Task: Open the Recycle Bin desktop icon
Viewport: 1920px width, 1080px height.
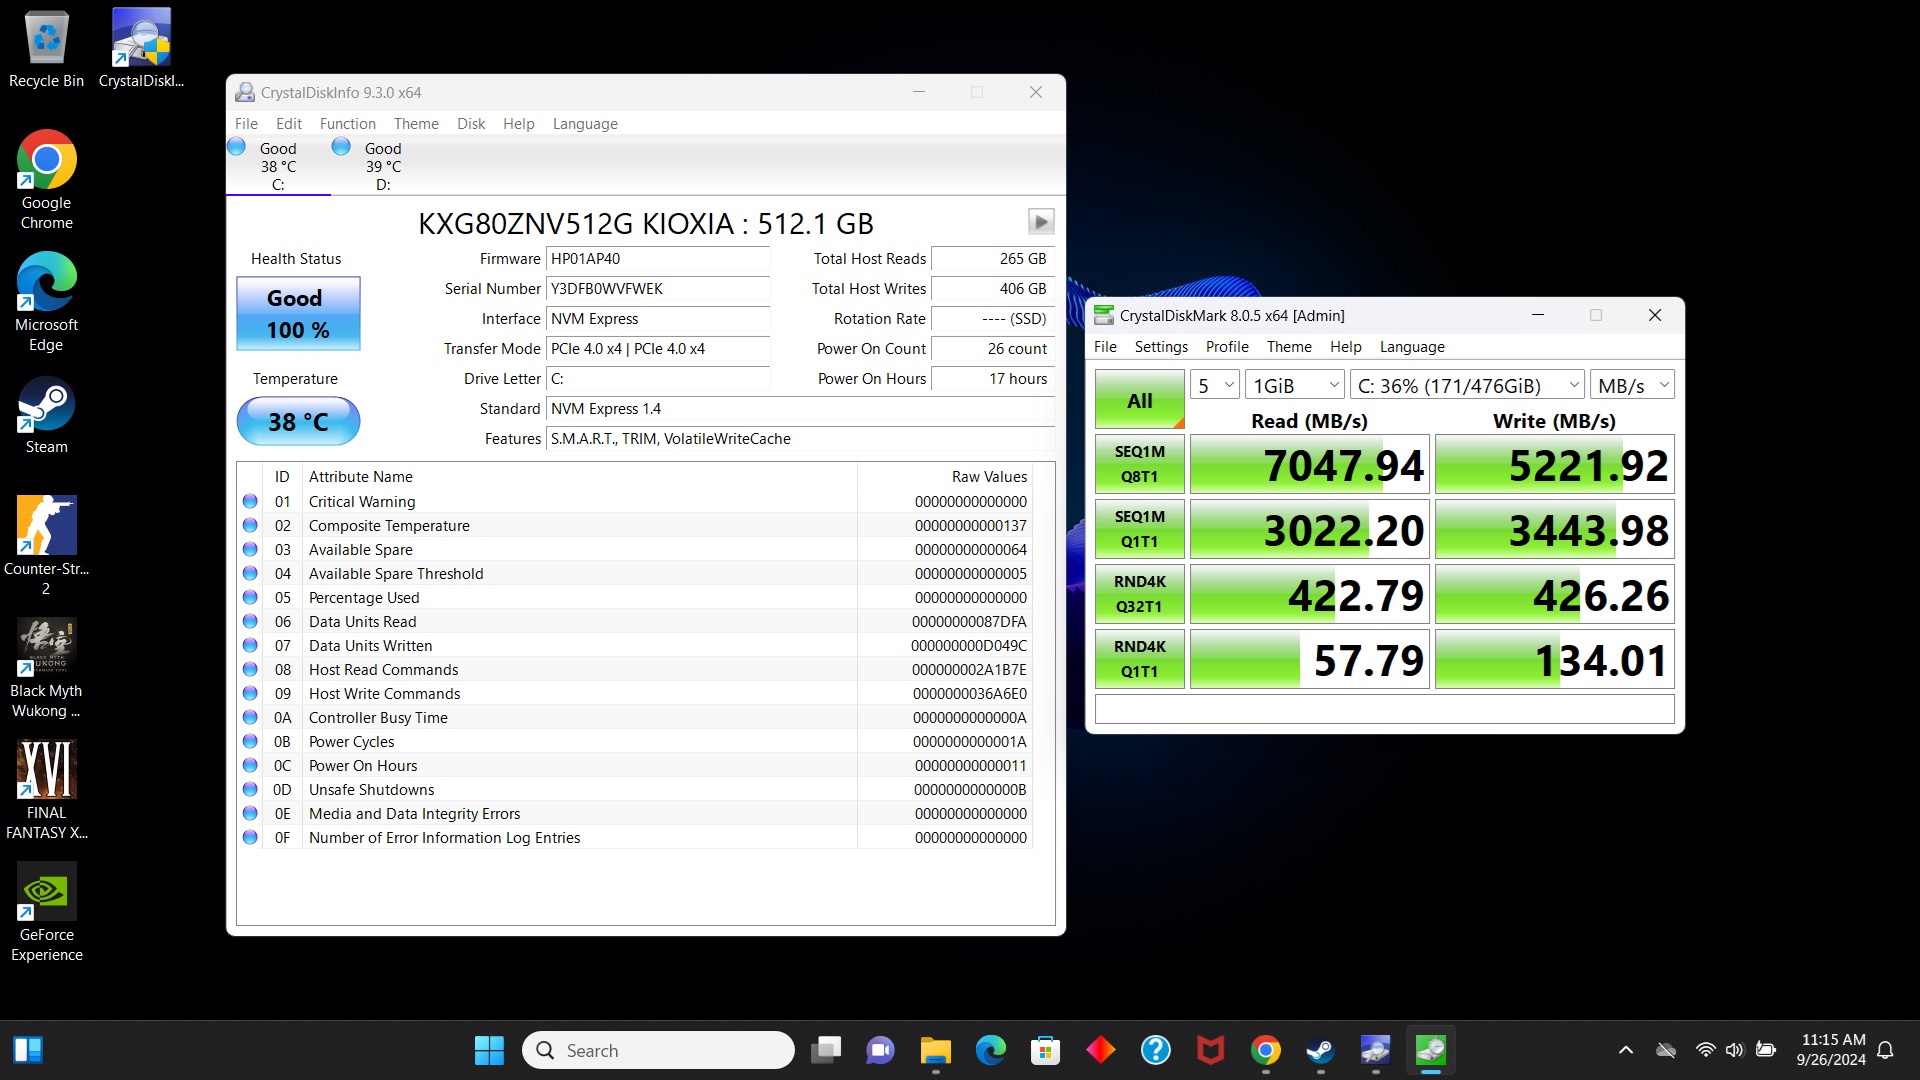Action: pyautogui.click(x=46, y=48)
